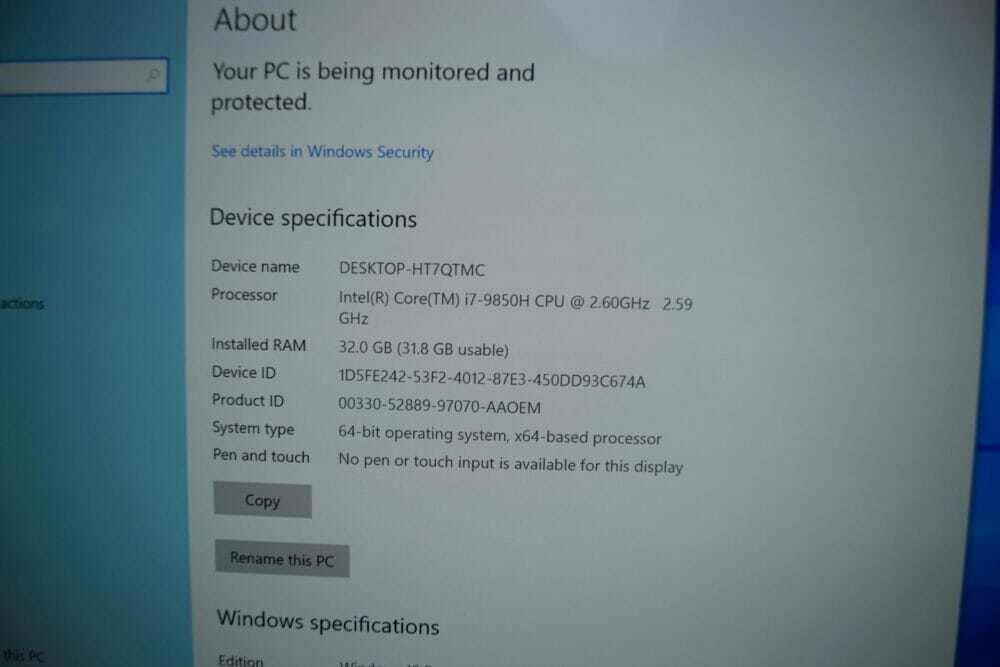The width and height of the screenshot is (1000, 667).
Task: Open See details in Windows Security link
Action: tap(323, 152)
